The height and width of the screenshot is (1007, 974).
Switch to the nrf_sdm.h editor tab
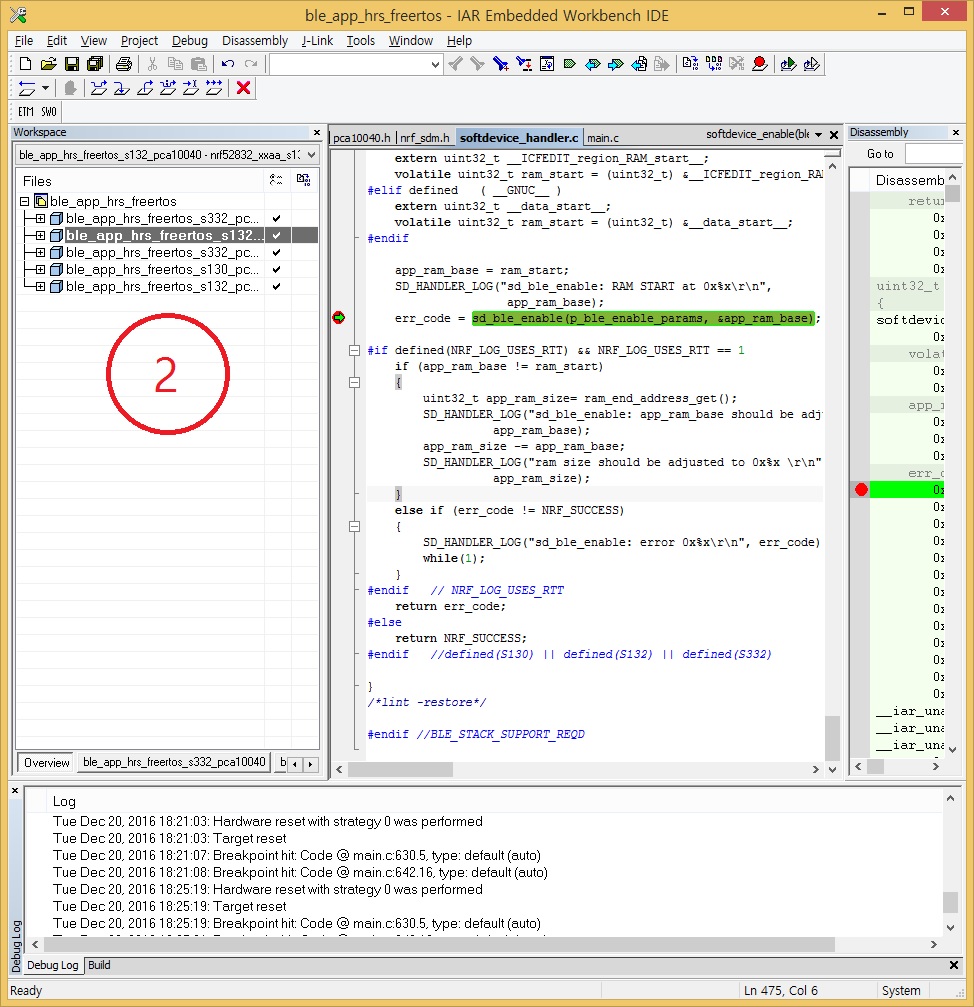click(425, 138)
